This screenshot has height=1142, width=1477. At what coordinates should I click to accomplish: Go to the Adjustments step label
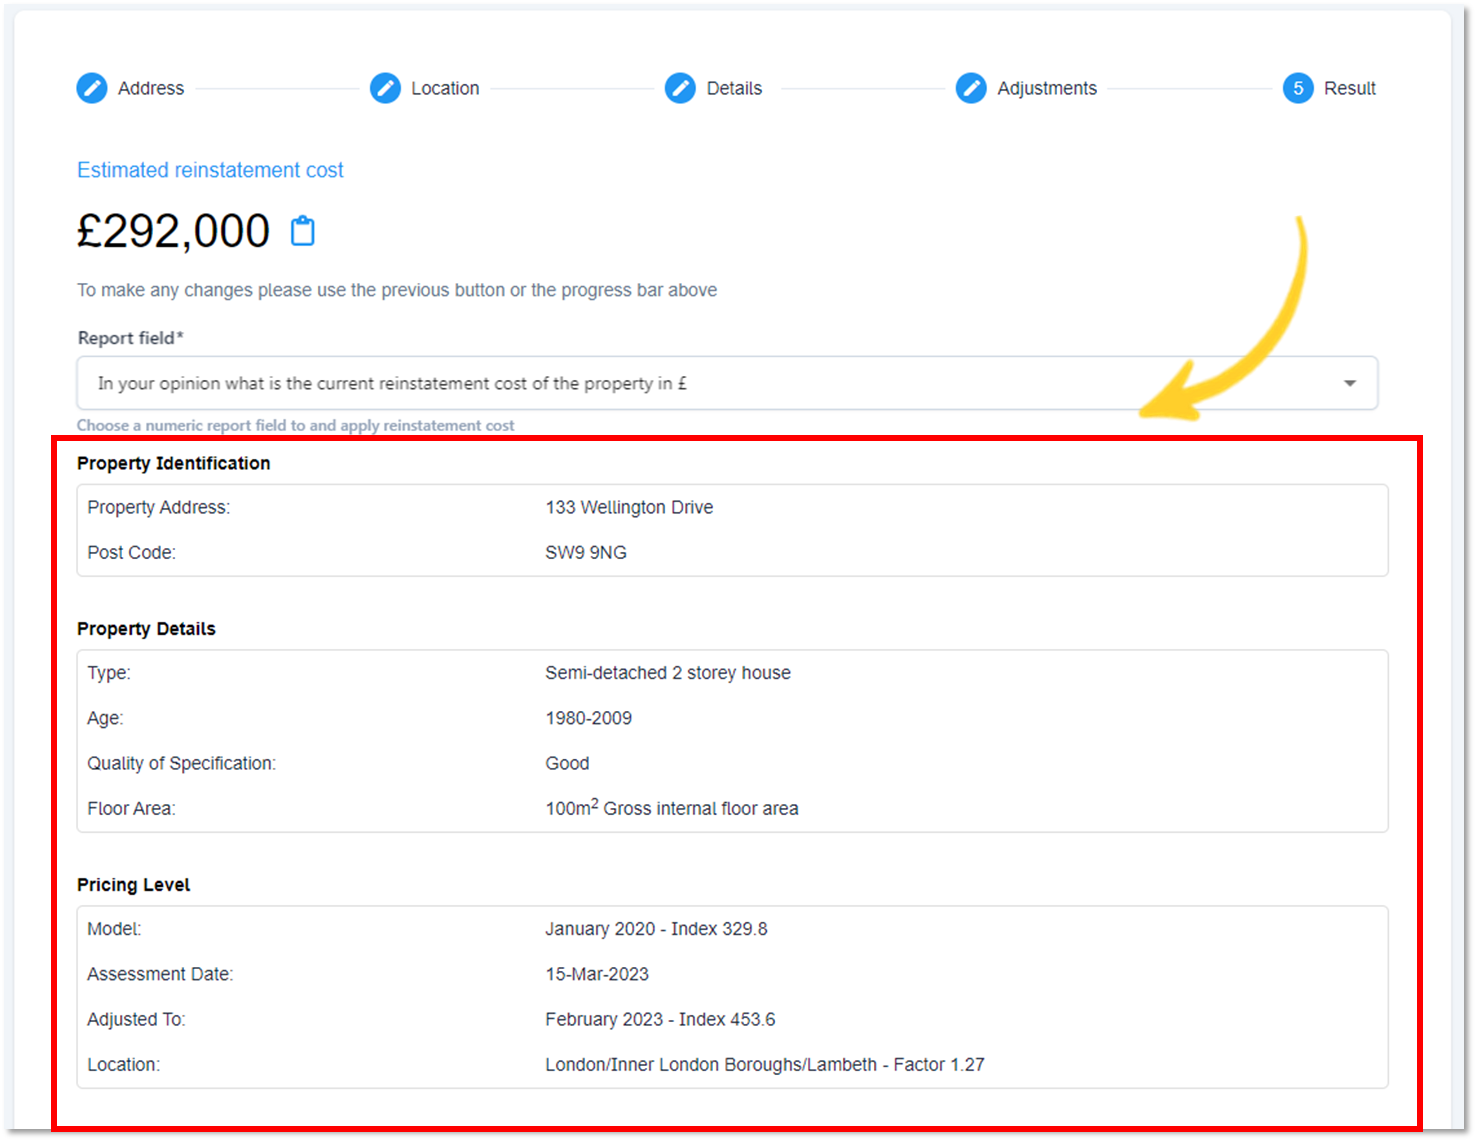pos(1047,88)
